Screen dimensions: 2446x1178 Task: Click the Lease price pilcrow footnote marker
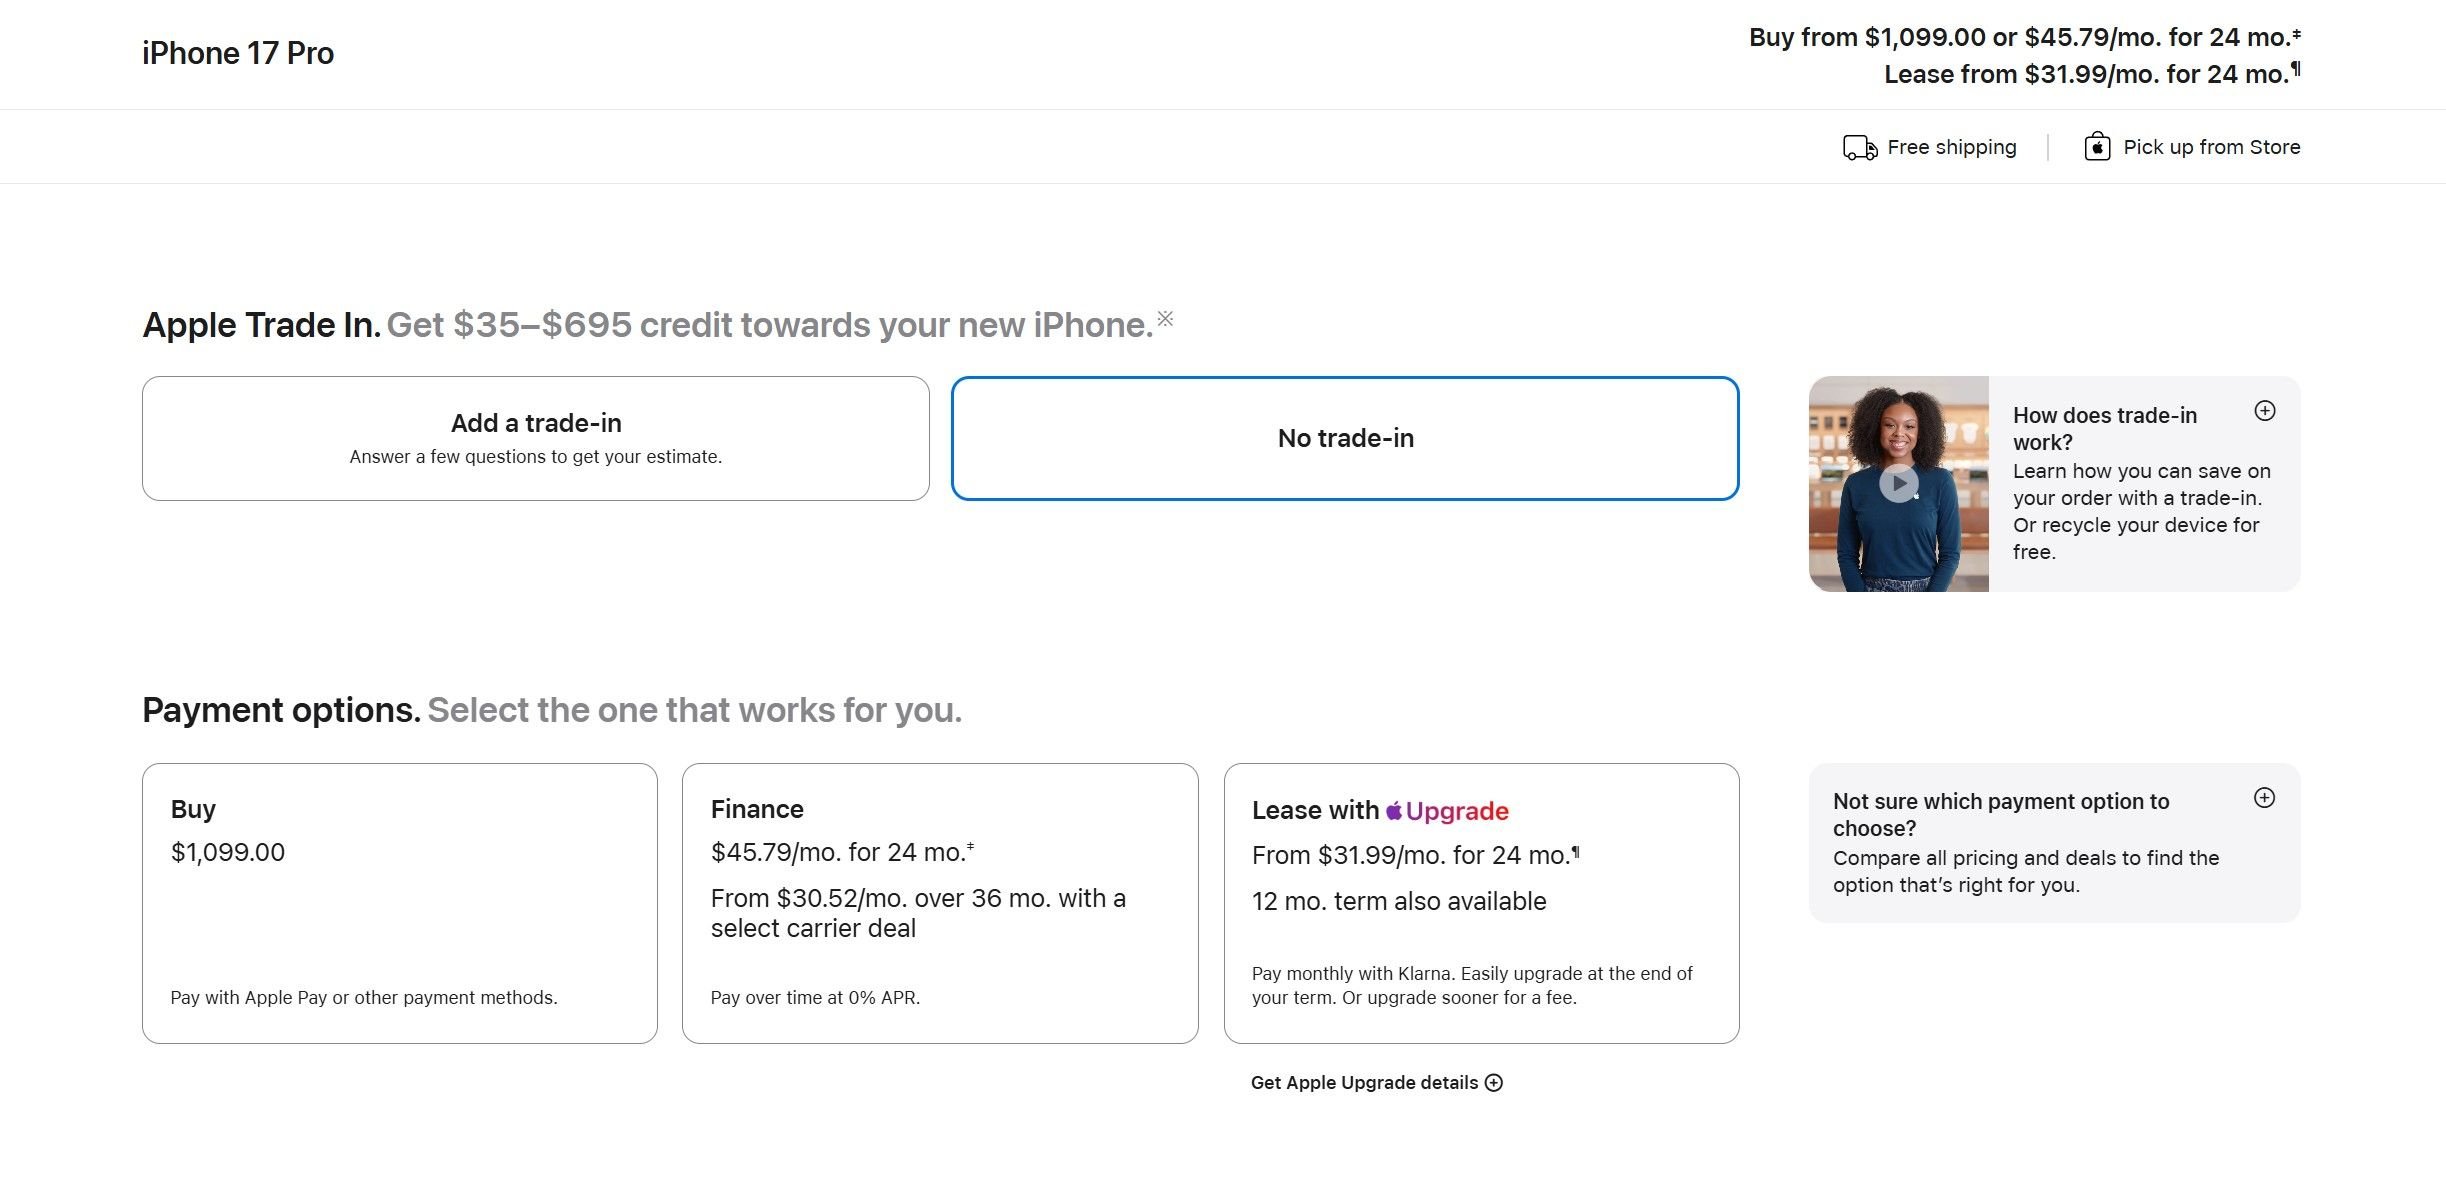click(1575, 852)
